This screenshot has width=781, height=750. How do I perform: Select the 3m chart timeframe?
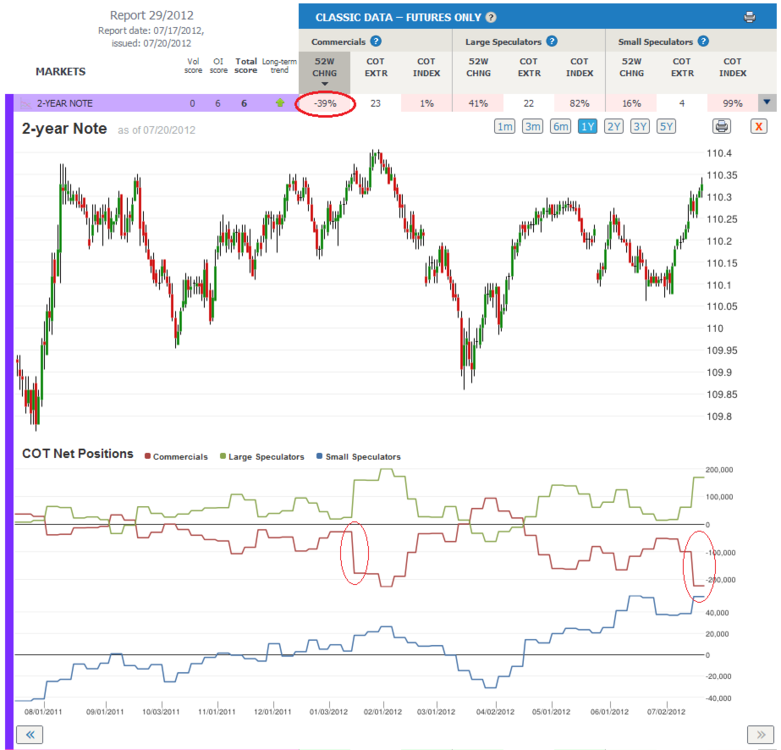click(x=532, y=126)
